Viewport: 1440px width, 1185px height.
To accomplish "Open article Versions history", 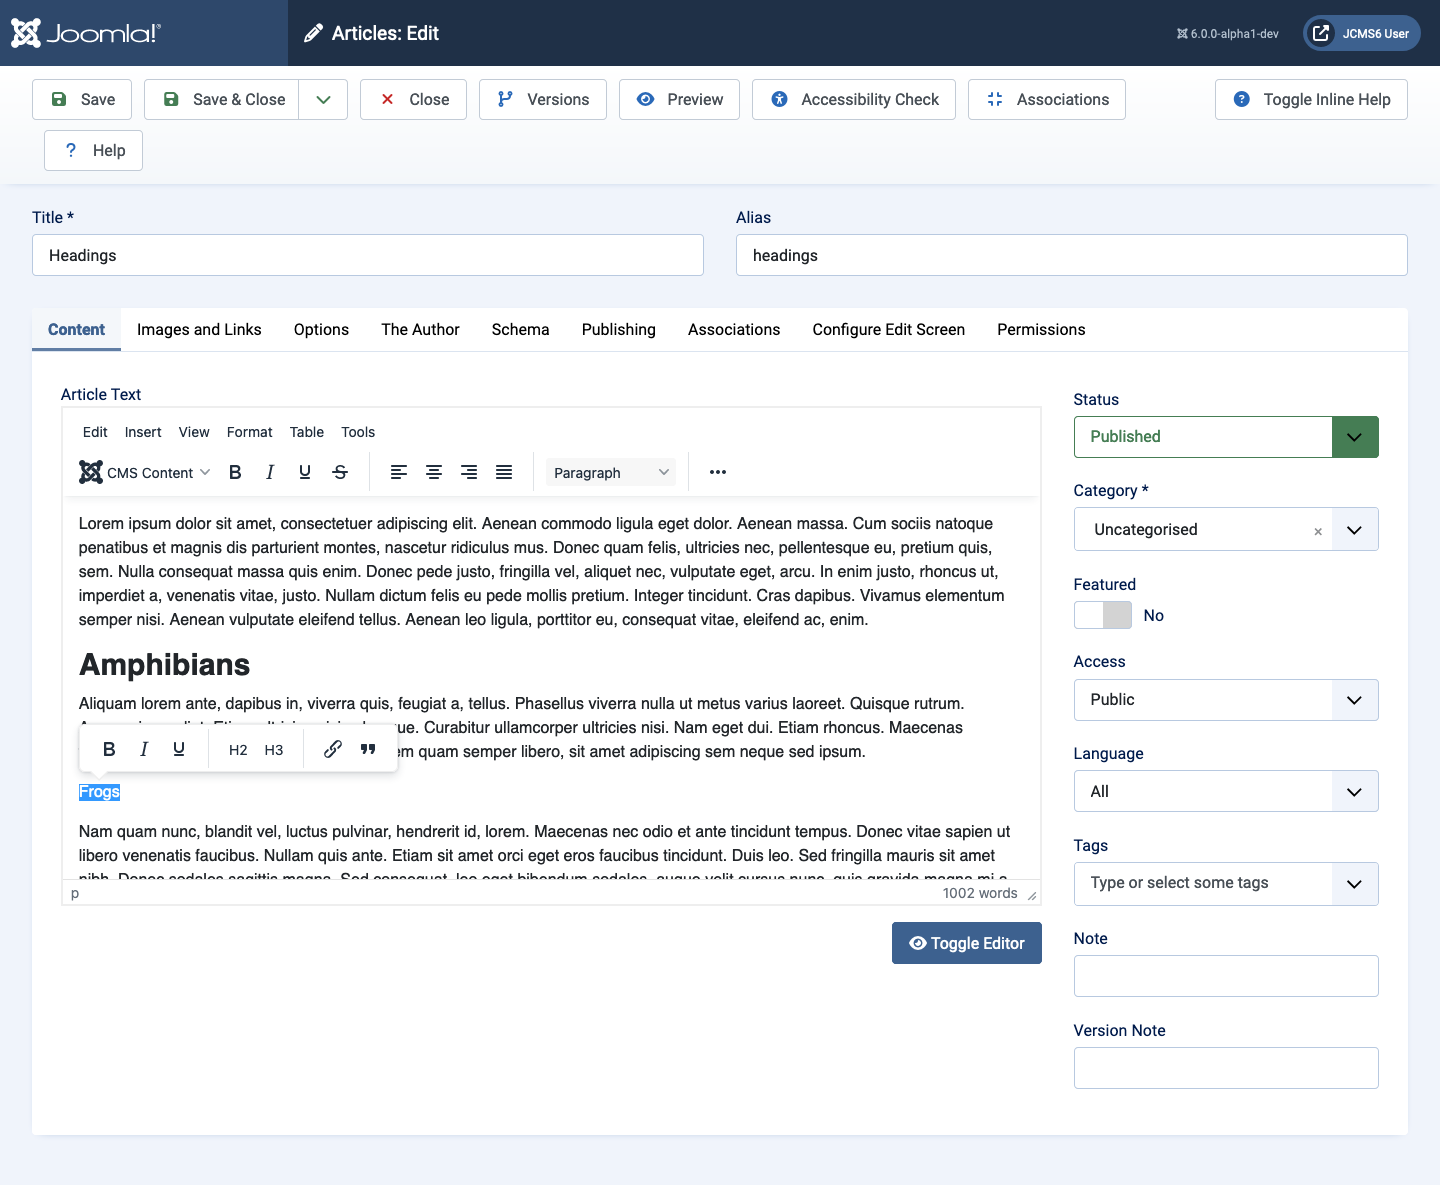I will [542, 99].
